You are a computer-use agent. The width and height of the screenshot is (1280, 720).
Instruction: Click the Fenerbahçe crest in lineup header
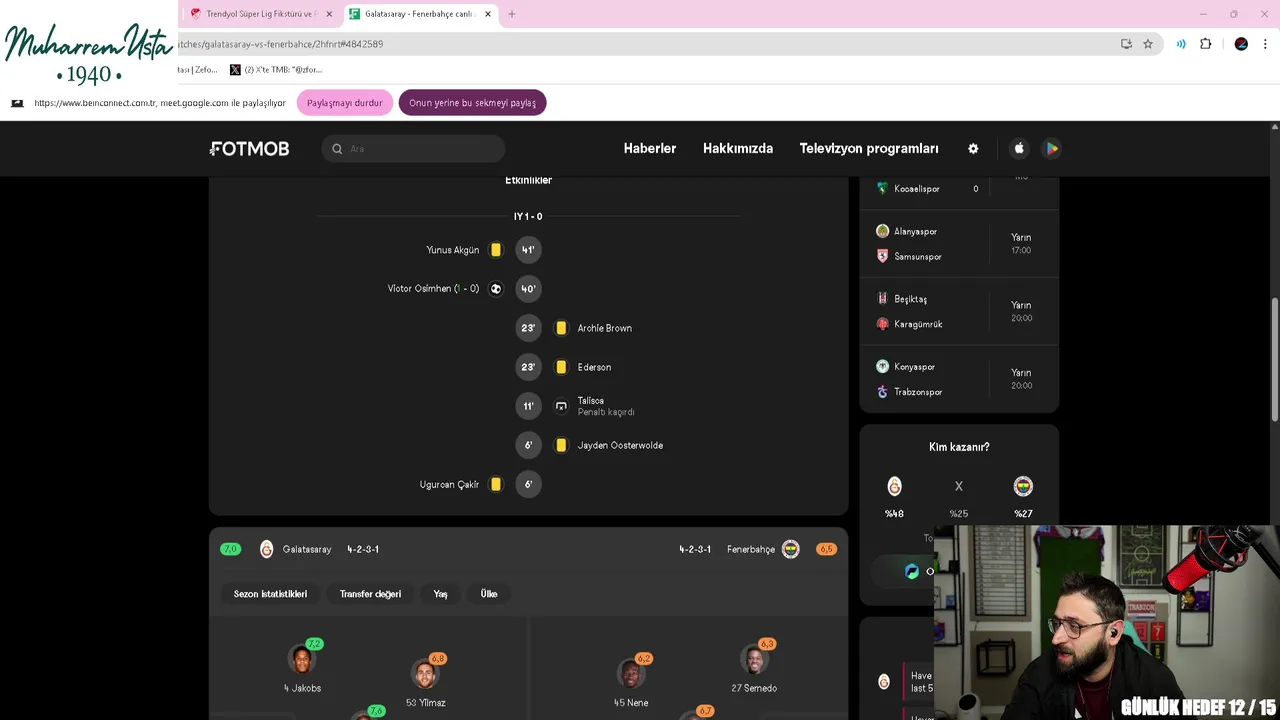(791, 549)
